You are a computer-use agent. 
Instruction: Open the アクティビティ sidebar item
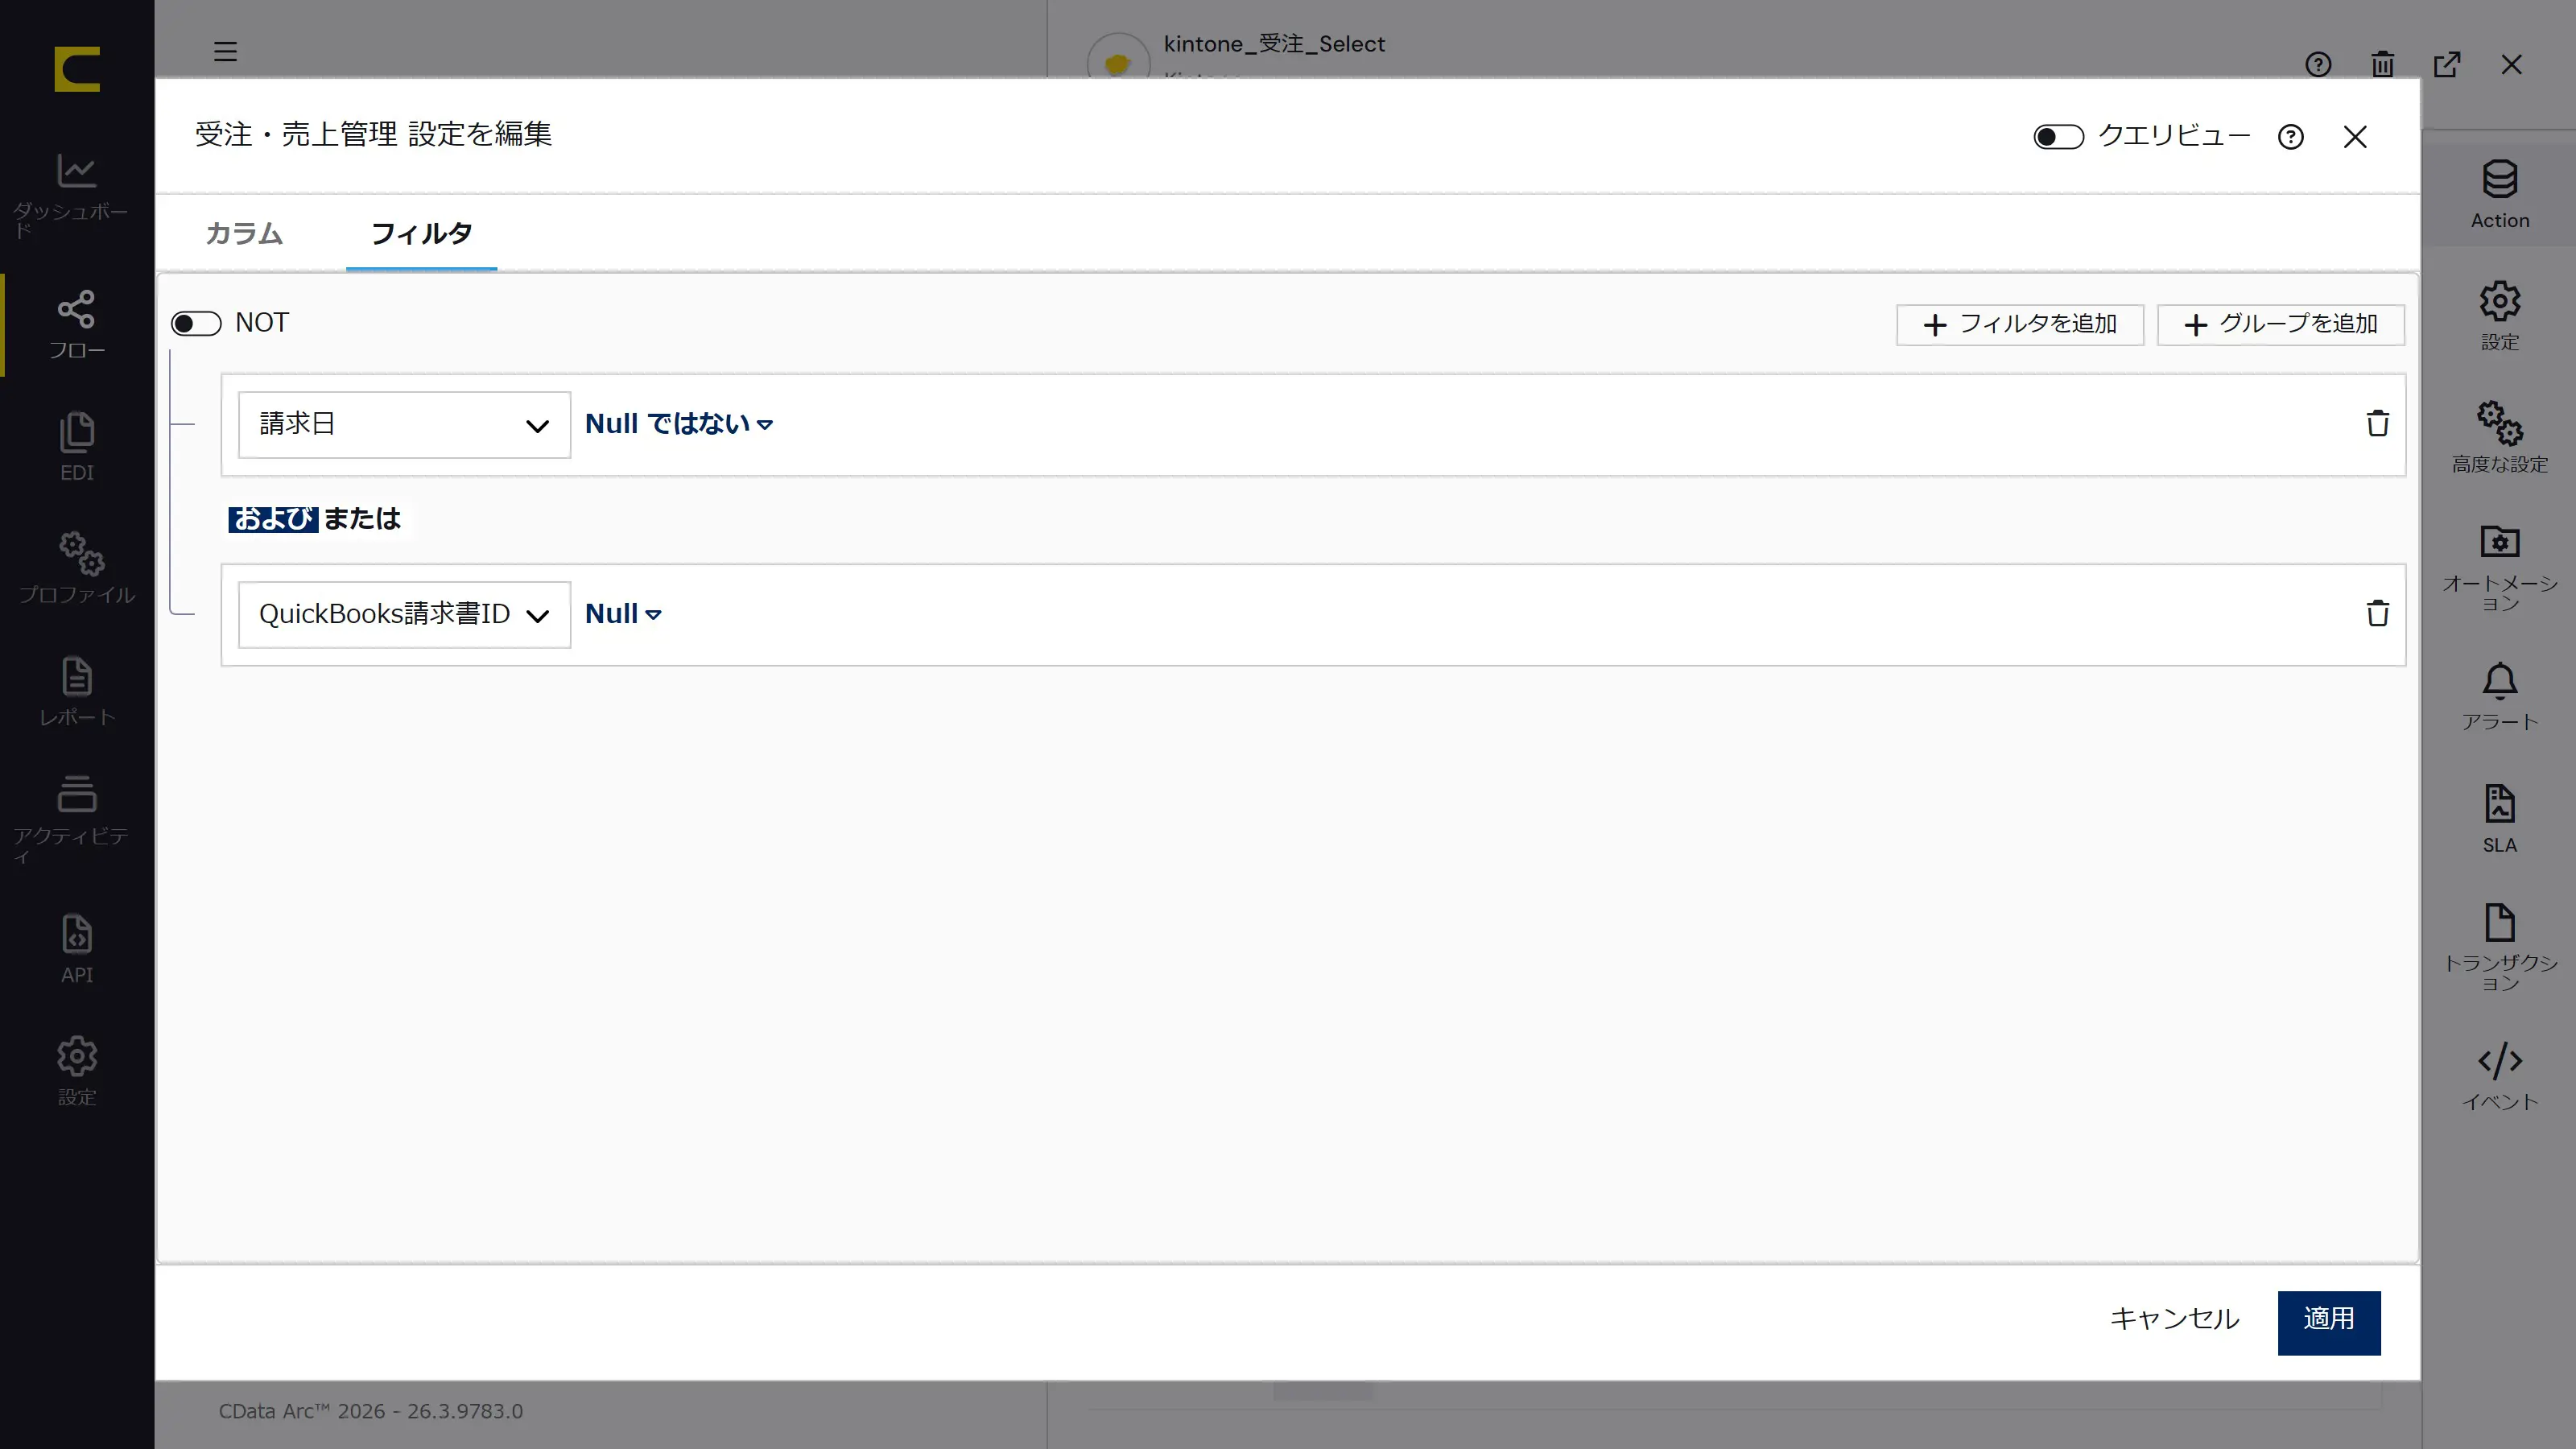(x=77, y=818)
